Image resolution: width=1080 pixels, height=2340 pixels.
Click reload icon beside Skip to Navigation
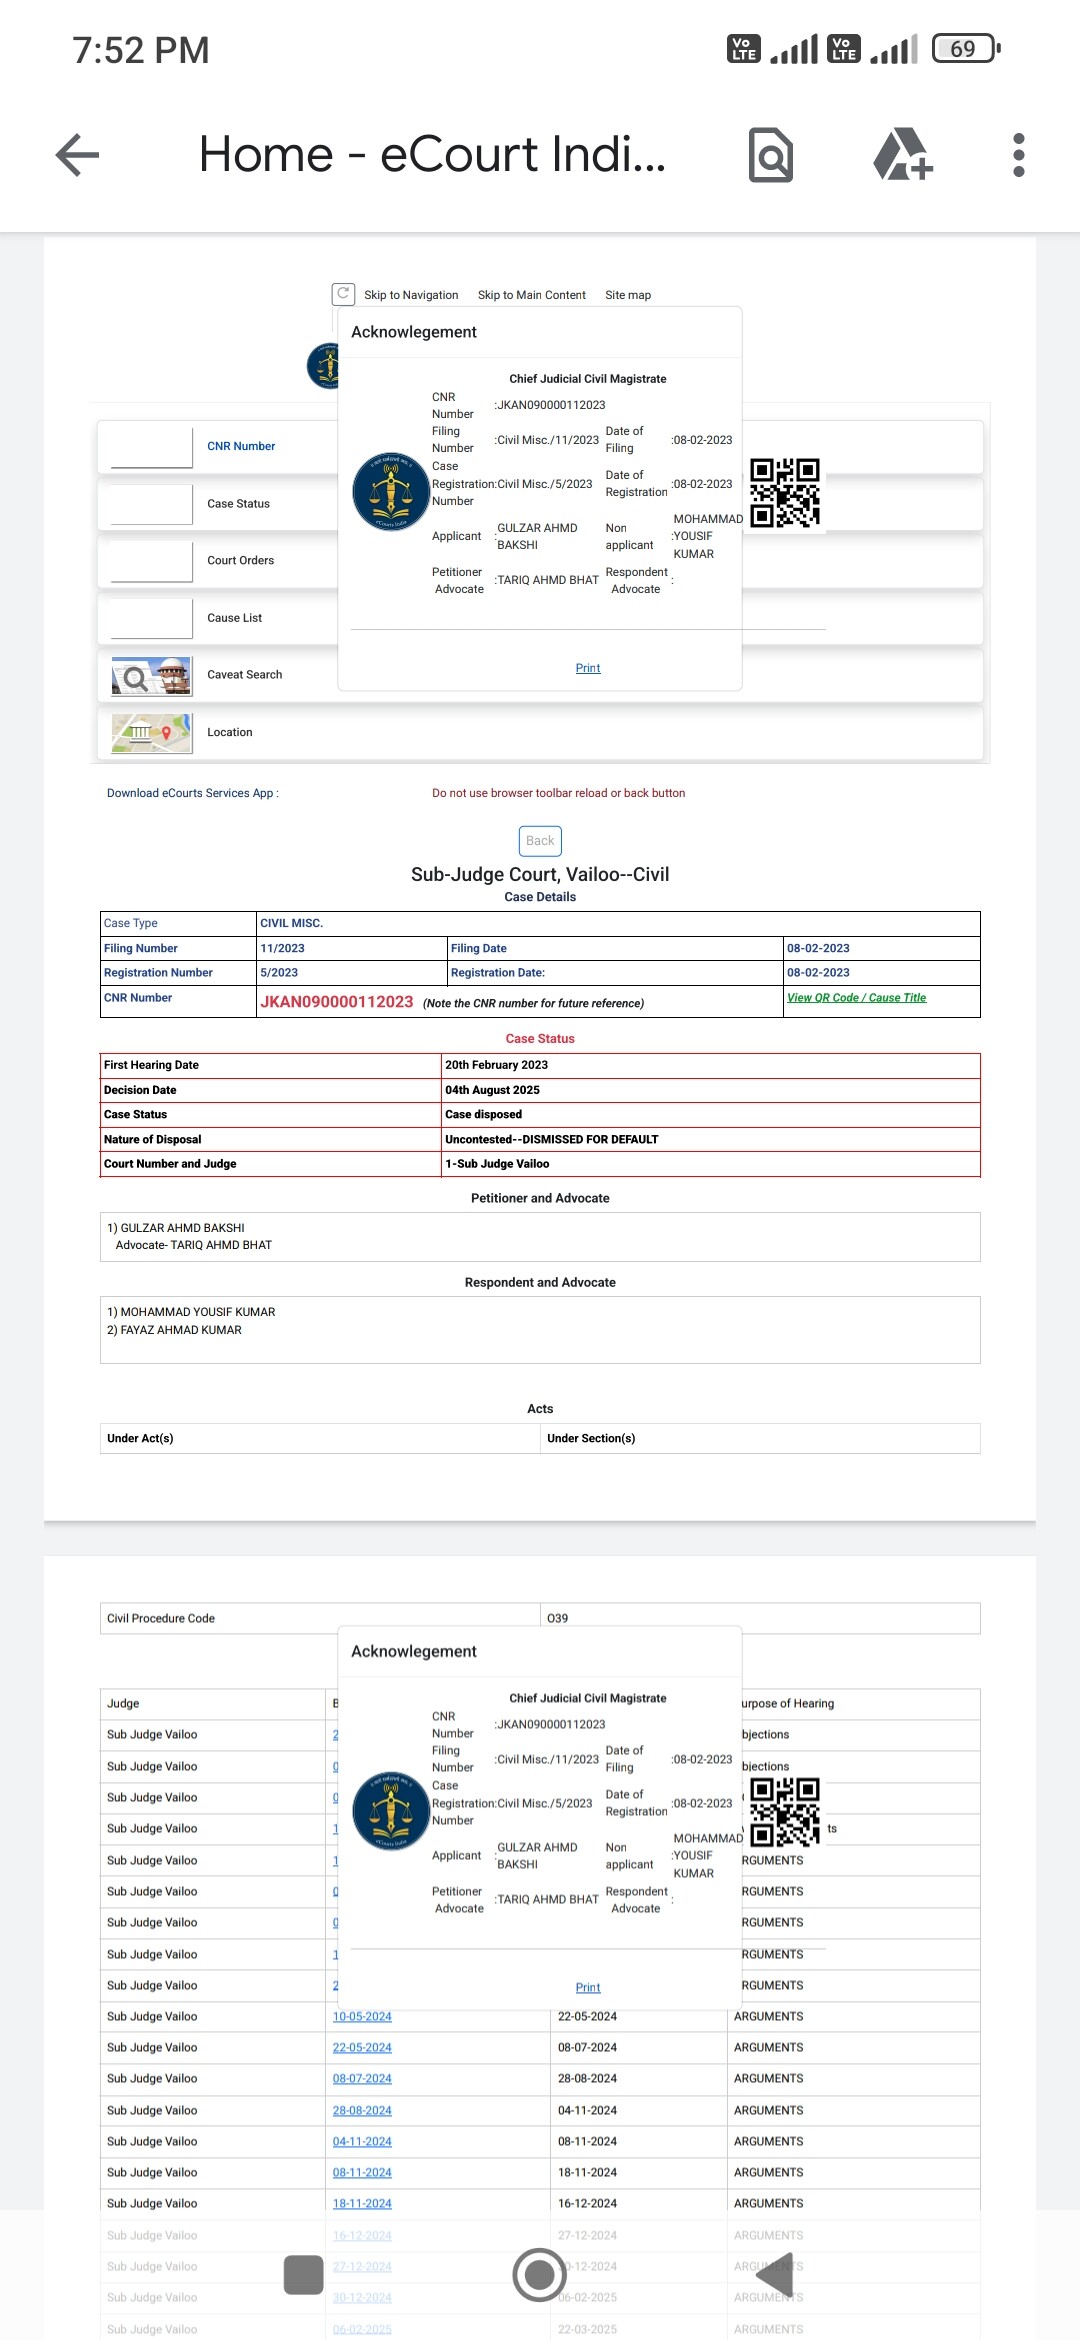pos(343,294)
